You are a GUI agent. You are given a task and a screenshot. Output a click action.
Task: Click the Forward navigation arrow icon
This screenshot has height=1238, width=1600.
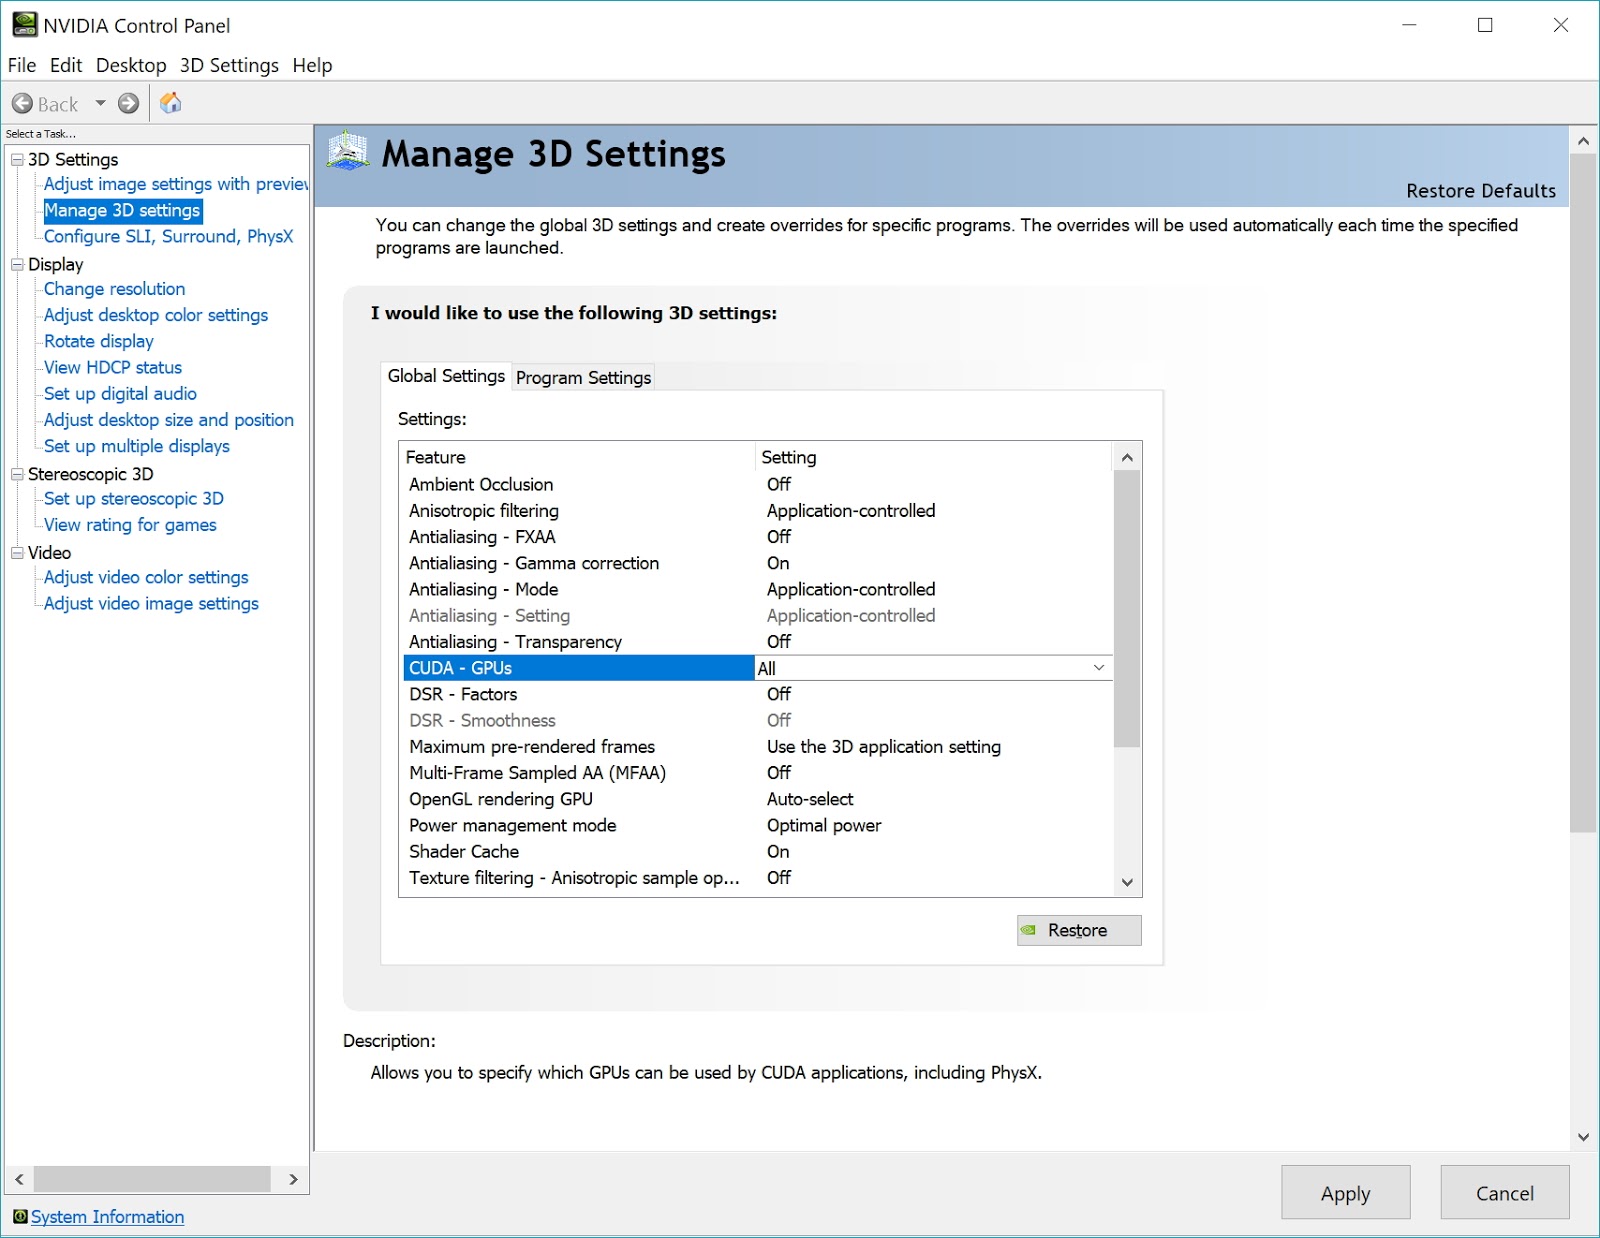(128, 103)
